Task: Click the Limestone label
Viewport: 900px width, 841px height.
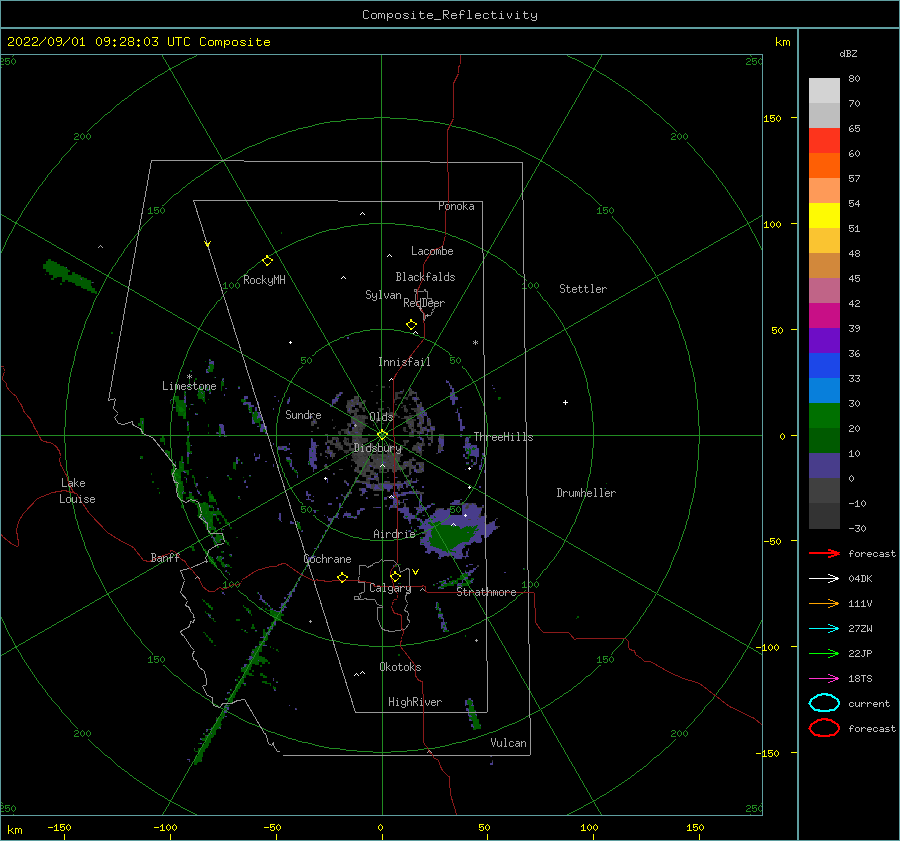Action: [189, 386]
